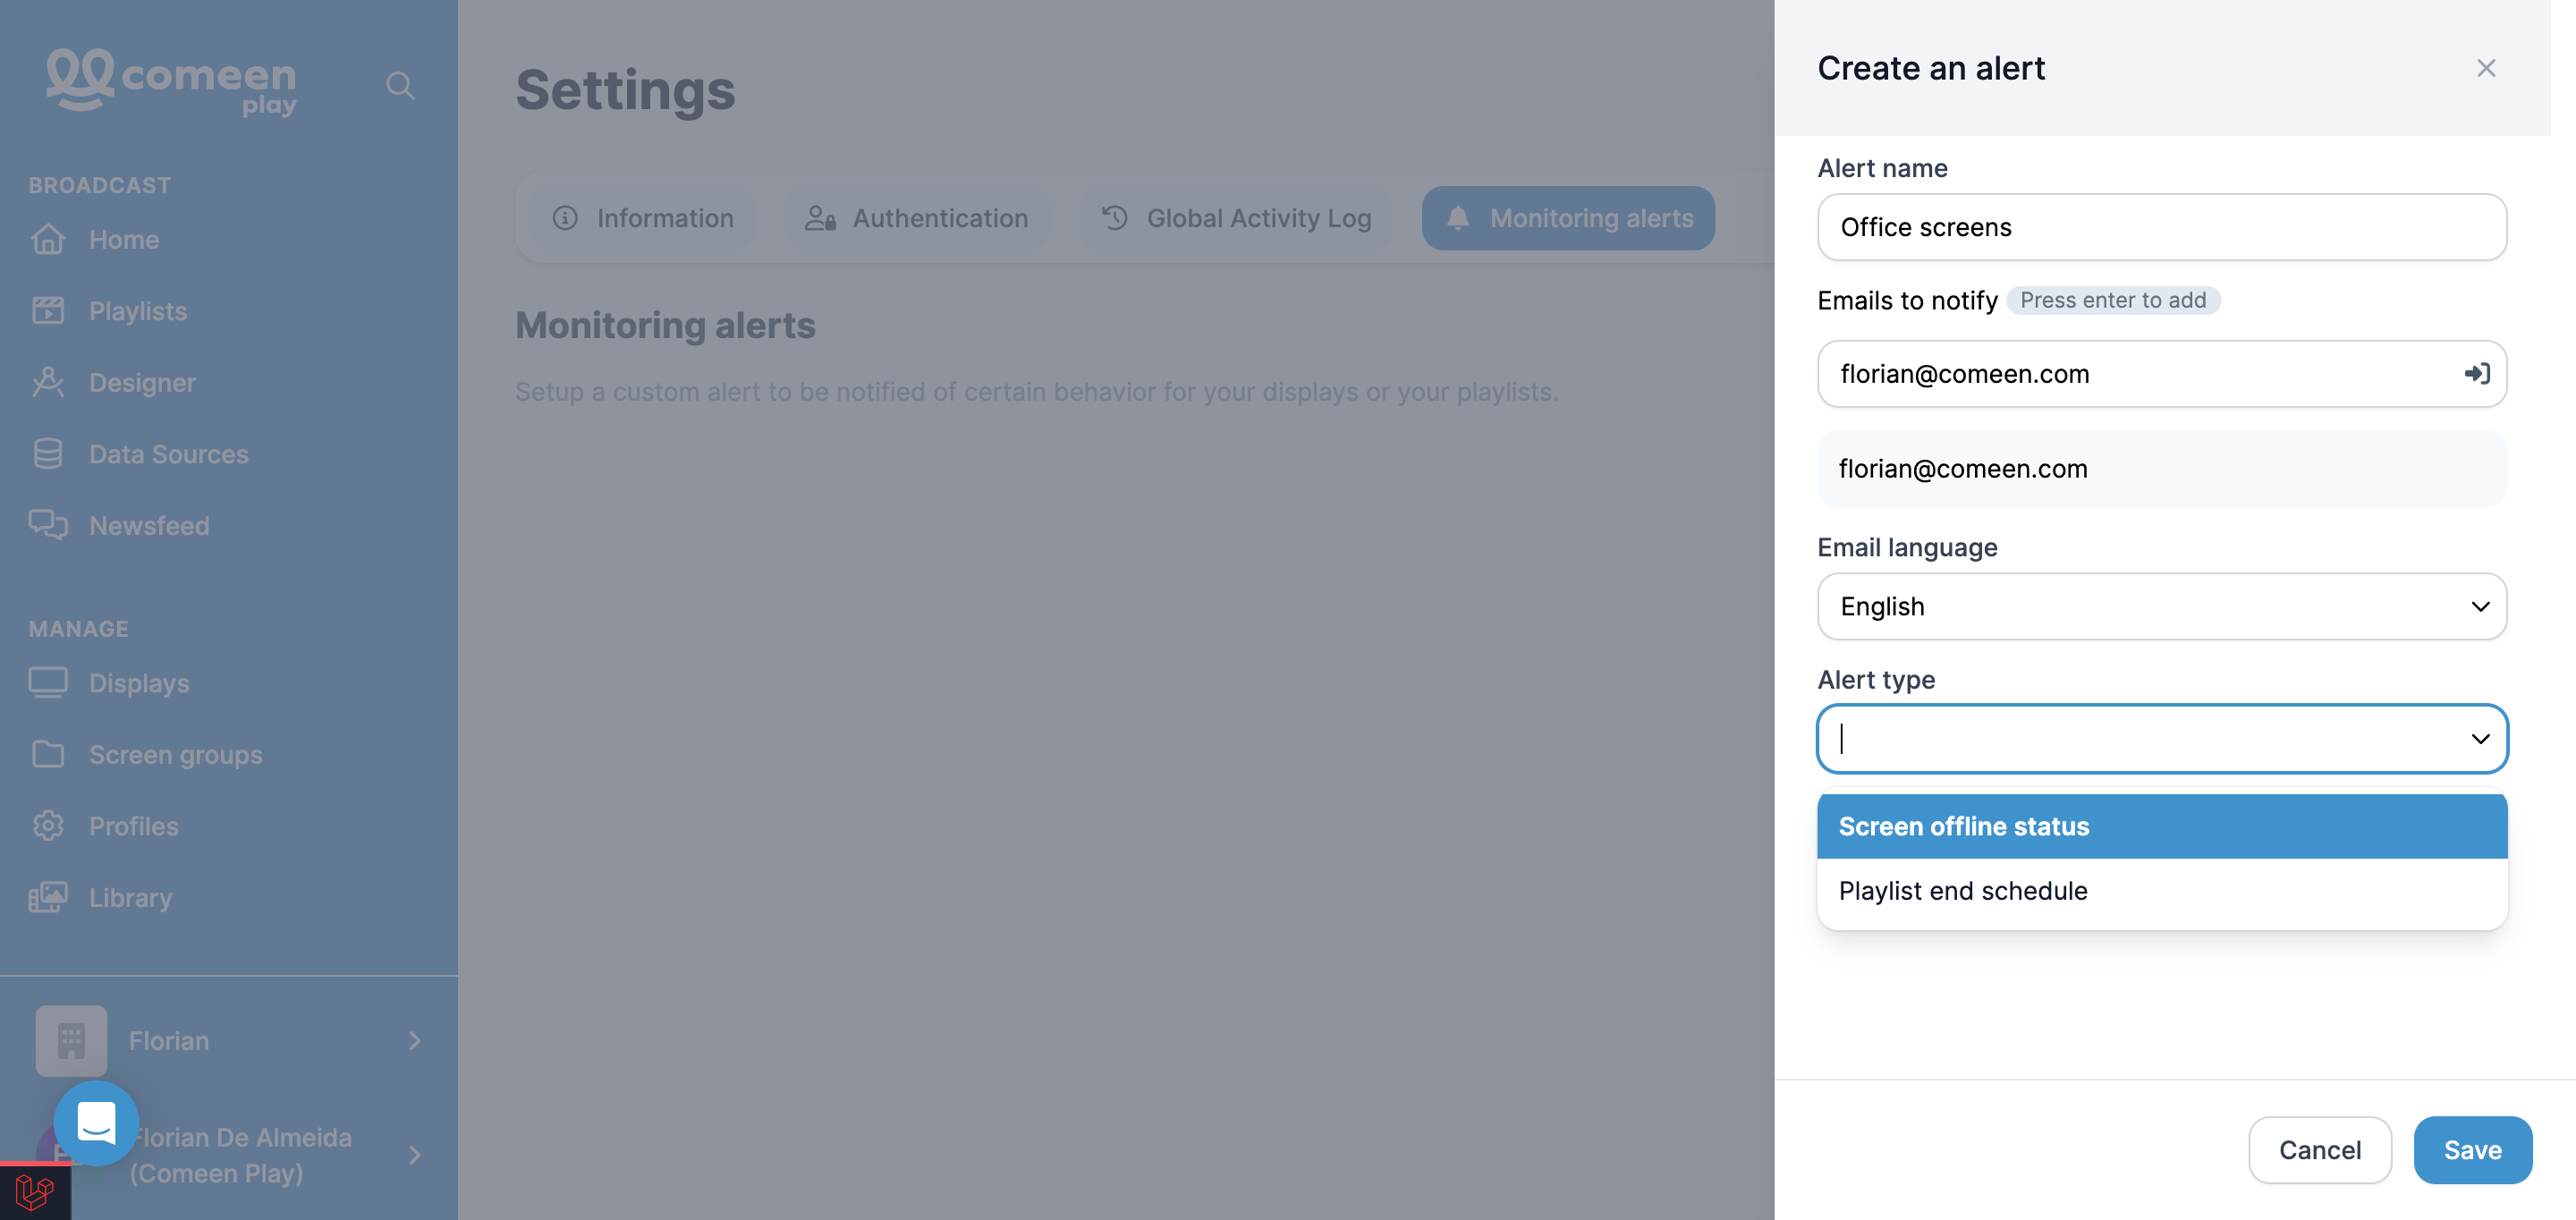Click the Data Sources database icon
Screen dimensions: 2576x1220
pyautogui.click(x=48, y=454)
